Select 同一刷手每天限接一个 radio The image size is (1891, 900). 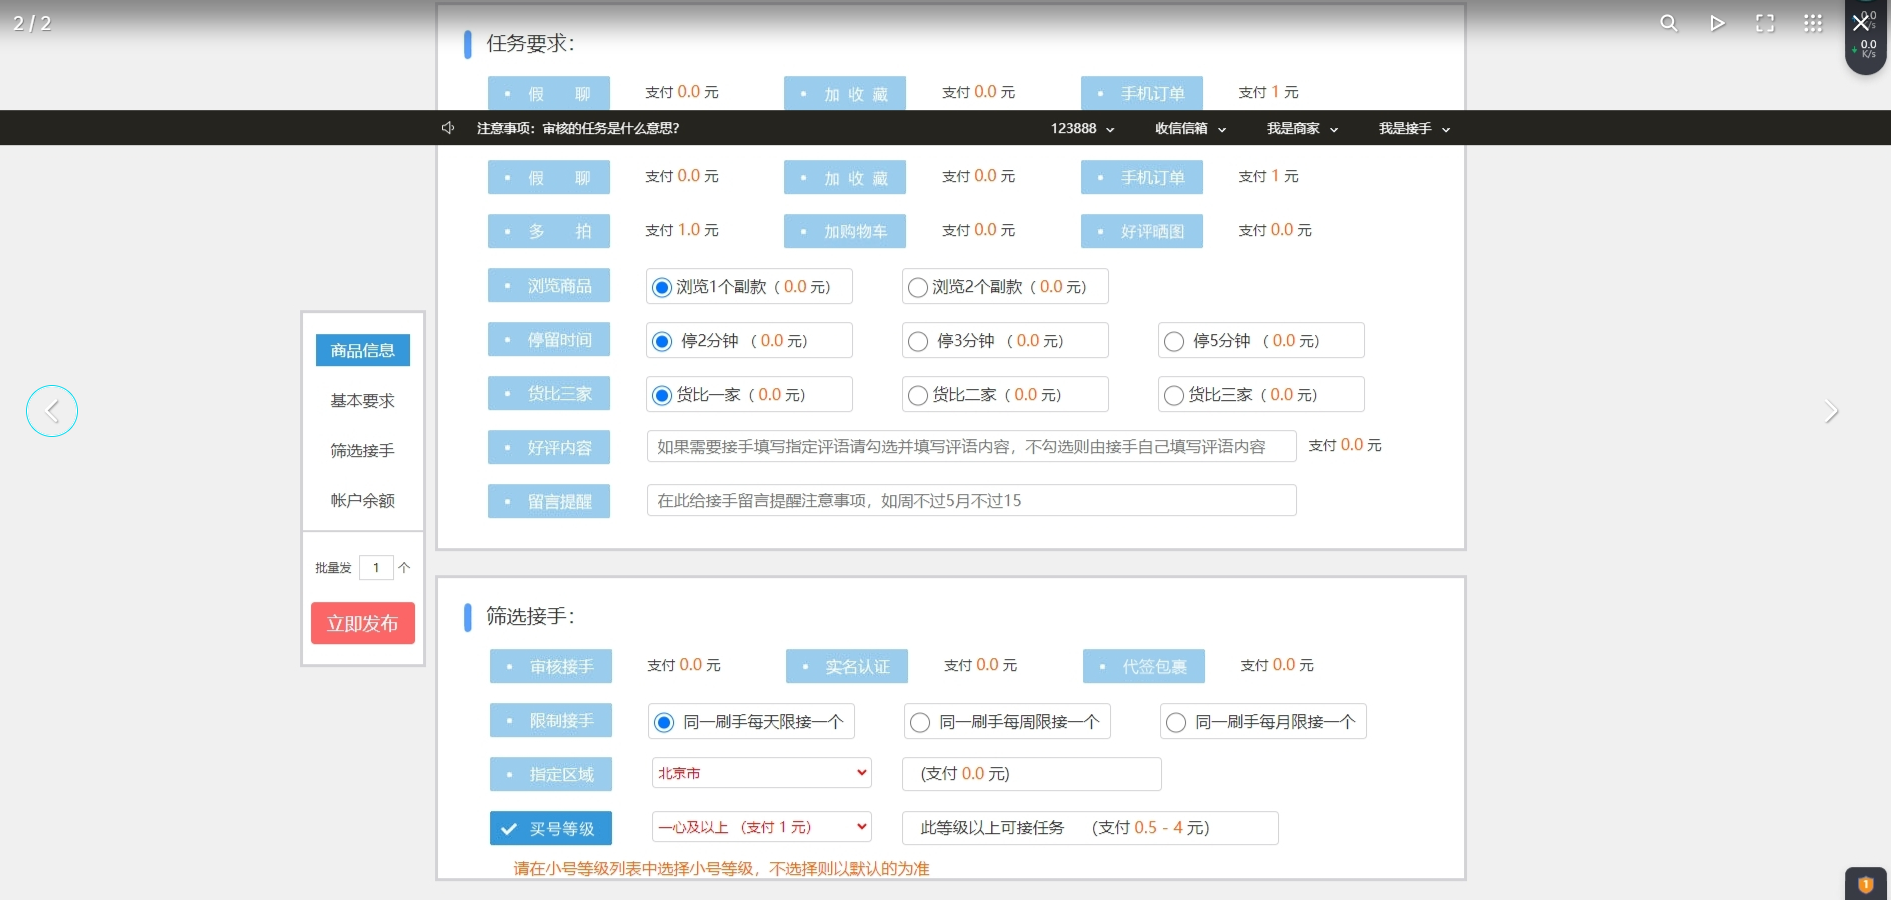click(x=663, y=722)
